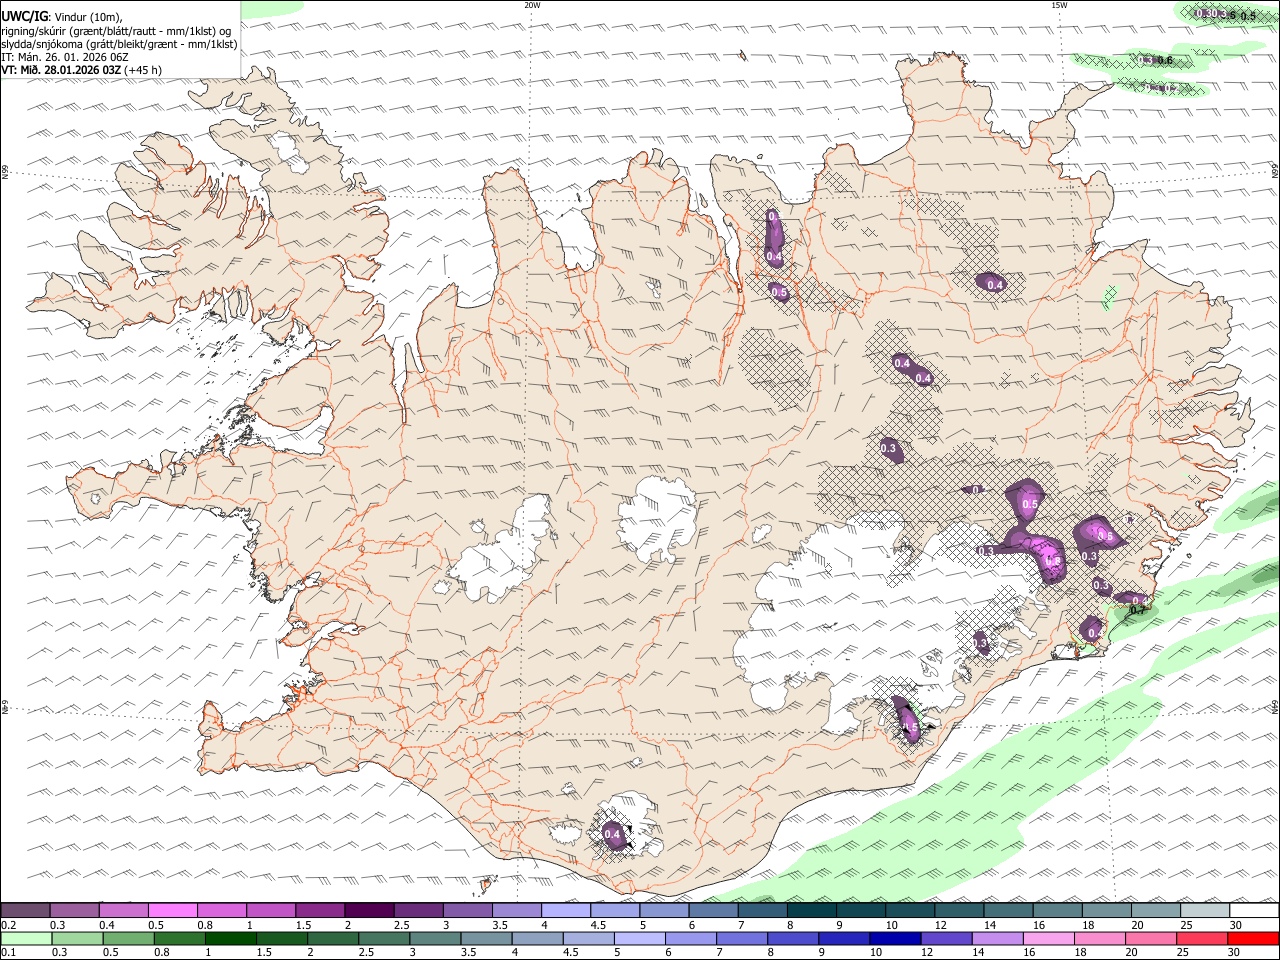The height and width of the screenshot is (960, 1280).
Task: Click the (+45 h) forecast offset text
Action: (143, 70)
